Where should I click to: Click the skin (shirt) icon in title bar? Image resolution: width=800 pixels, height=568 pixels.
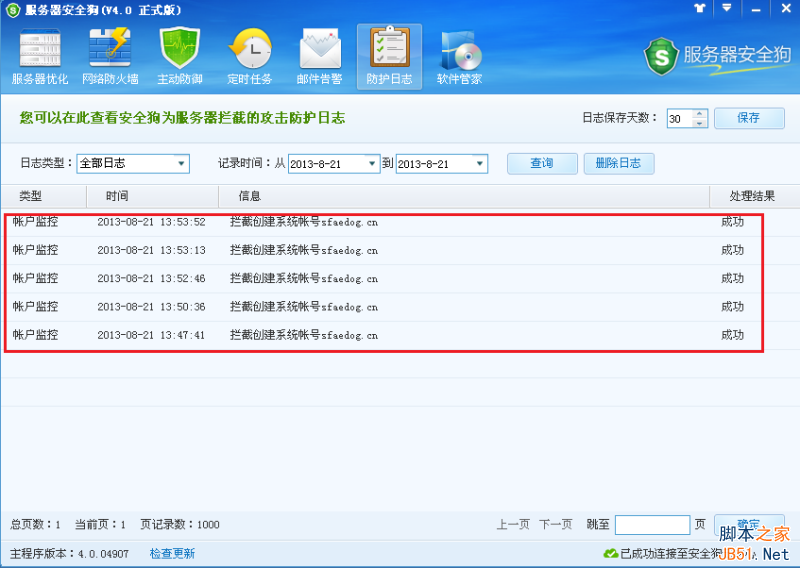coord(699,8)
